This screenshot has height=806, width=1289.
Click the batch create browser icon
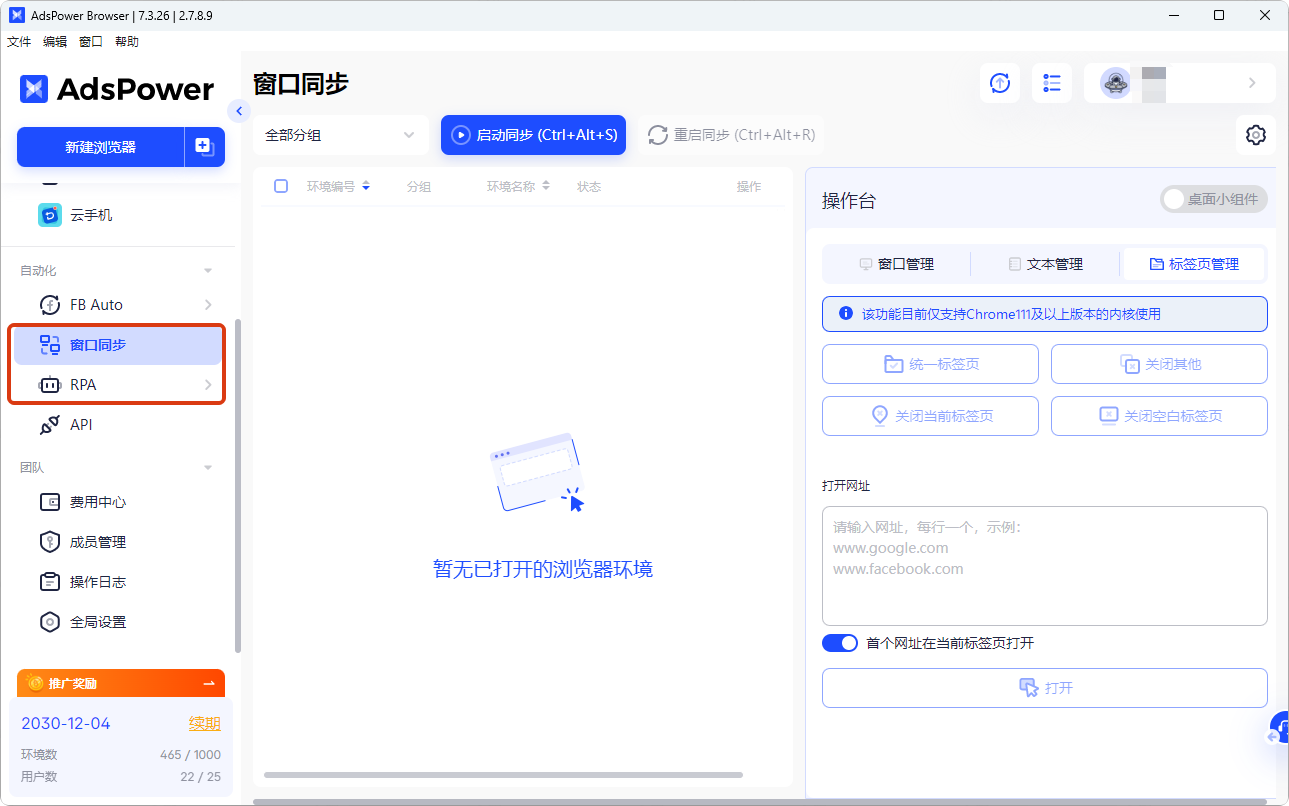coord(204,147)
